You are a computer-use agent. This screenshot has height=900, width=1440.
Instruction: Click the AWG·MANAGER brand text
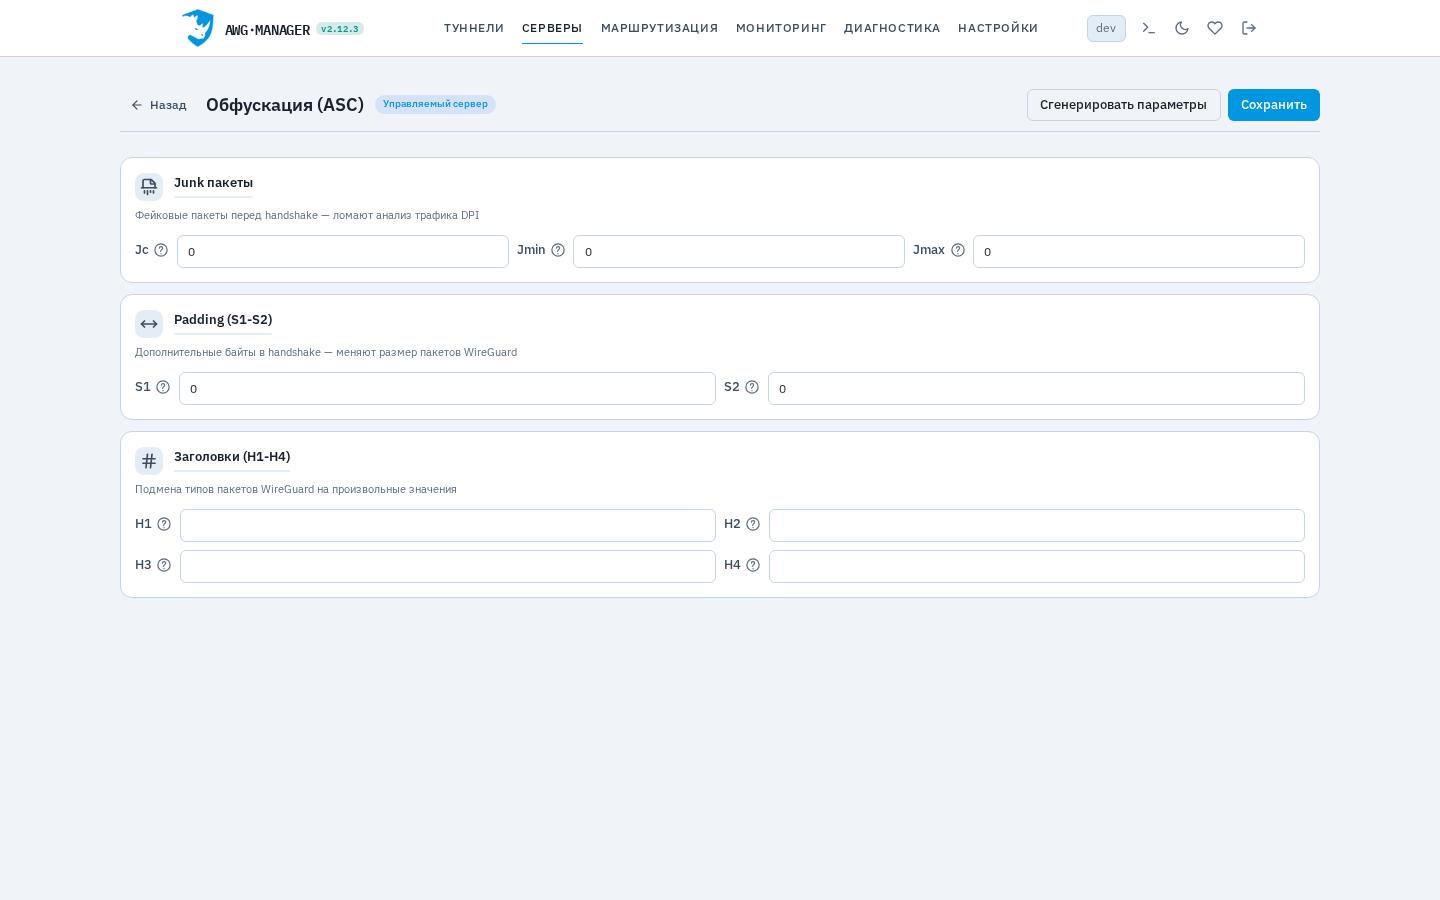[267, 30]
